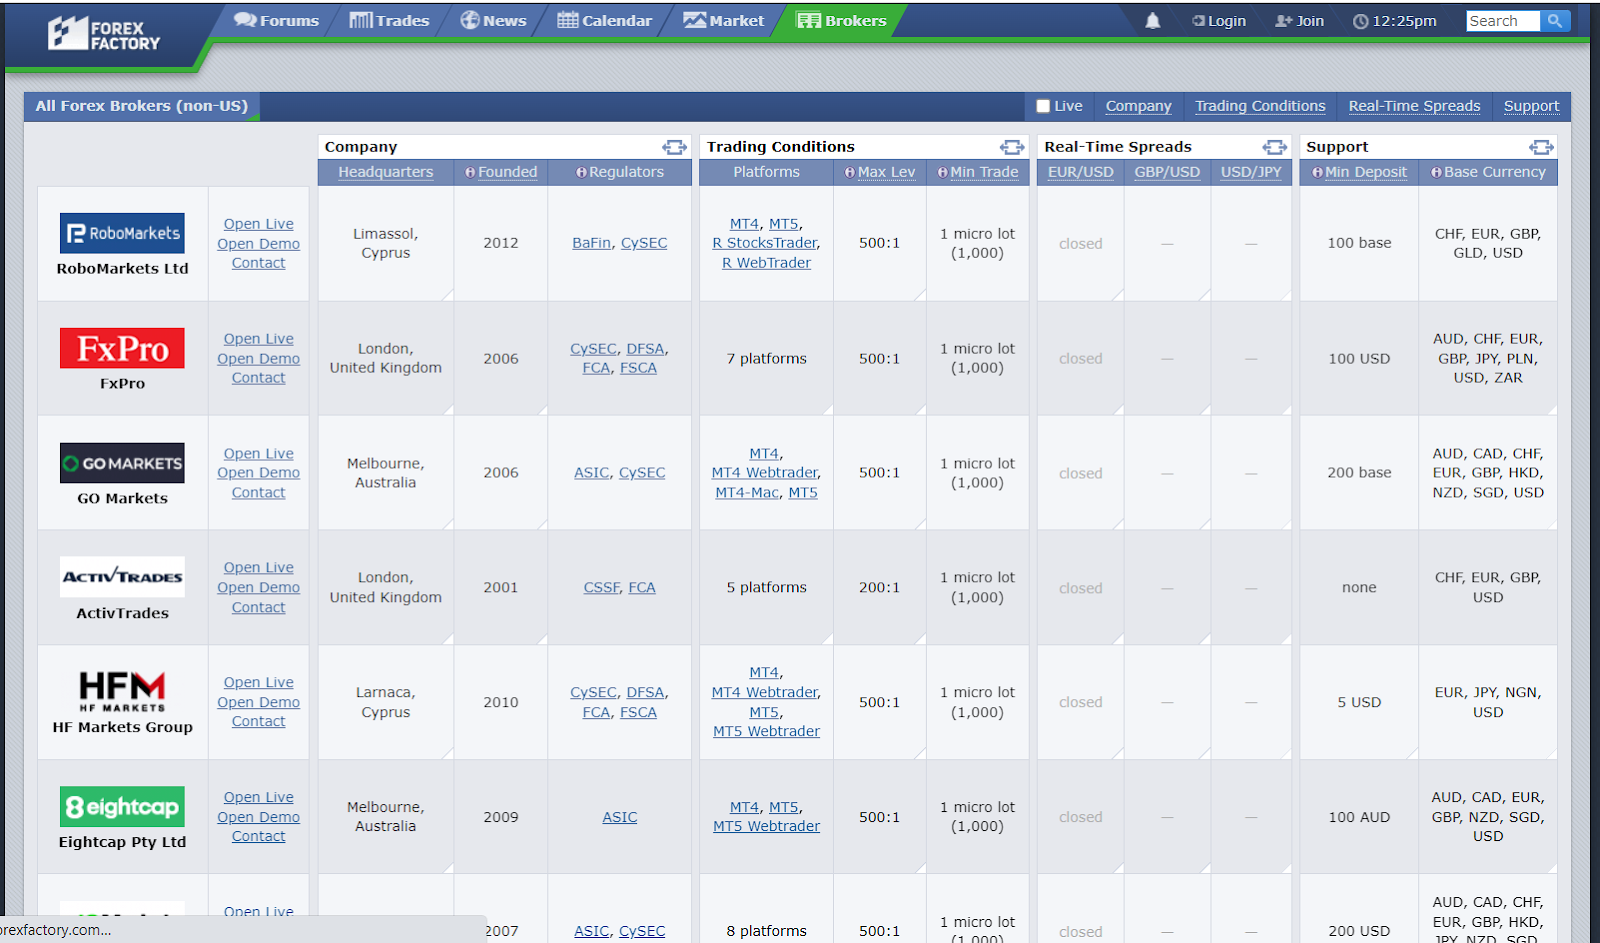The width and height of the screenshot is (1600, 943).
Task: Click the FxPro logo image
Action: click(122, 348)
